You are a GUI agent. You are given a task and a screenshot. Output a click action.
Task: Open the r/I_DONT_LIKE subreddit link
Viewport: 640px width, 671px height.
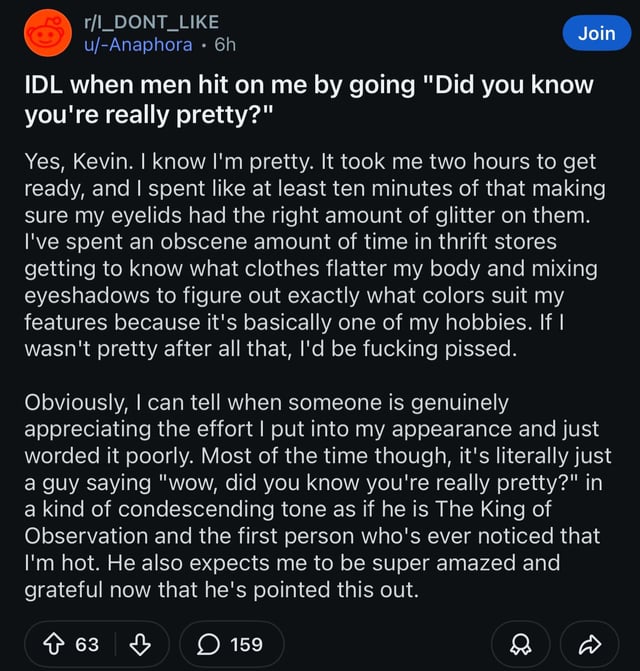coord(154,23)
